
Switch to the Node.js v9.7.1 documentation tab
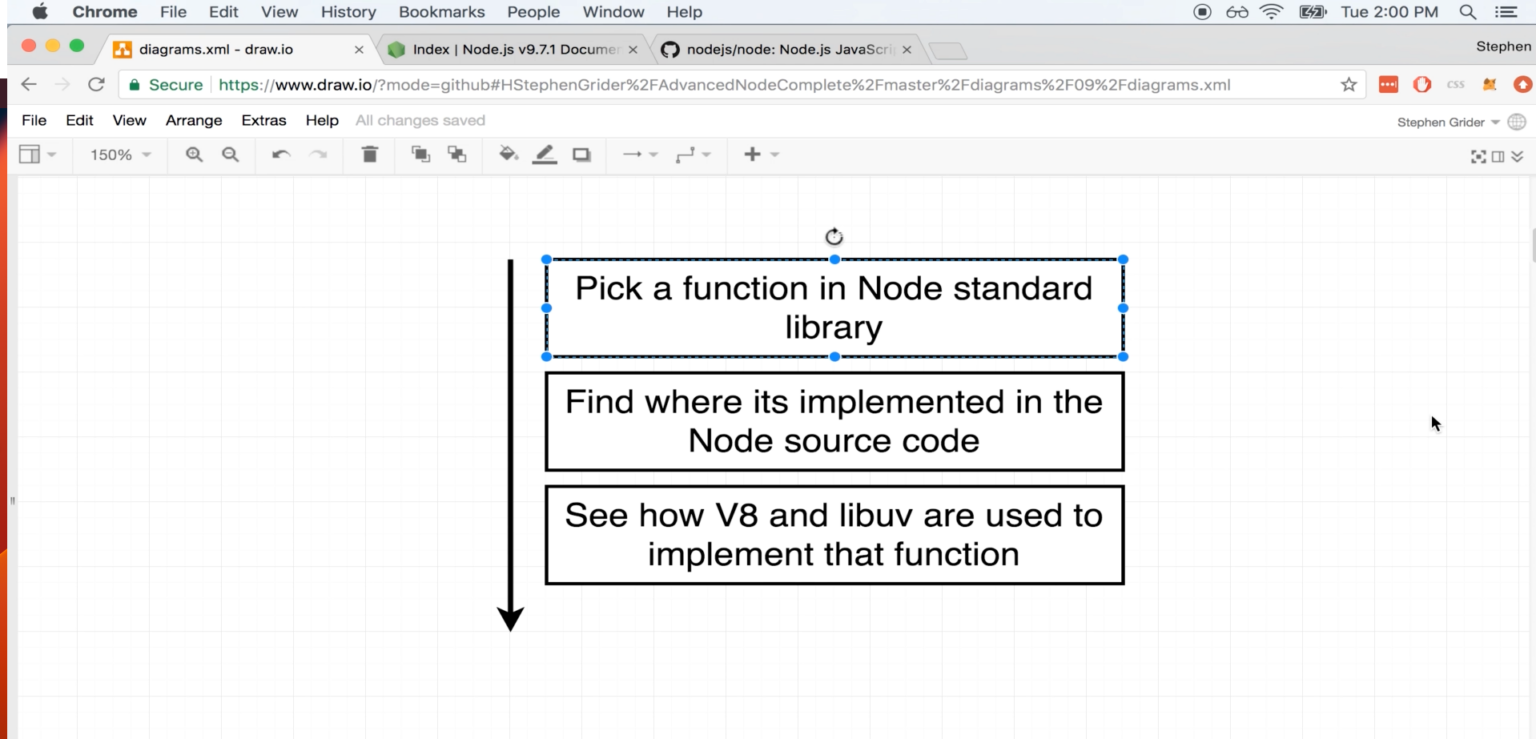click(x=515, y=49)
